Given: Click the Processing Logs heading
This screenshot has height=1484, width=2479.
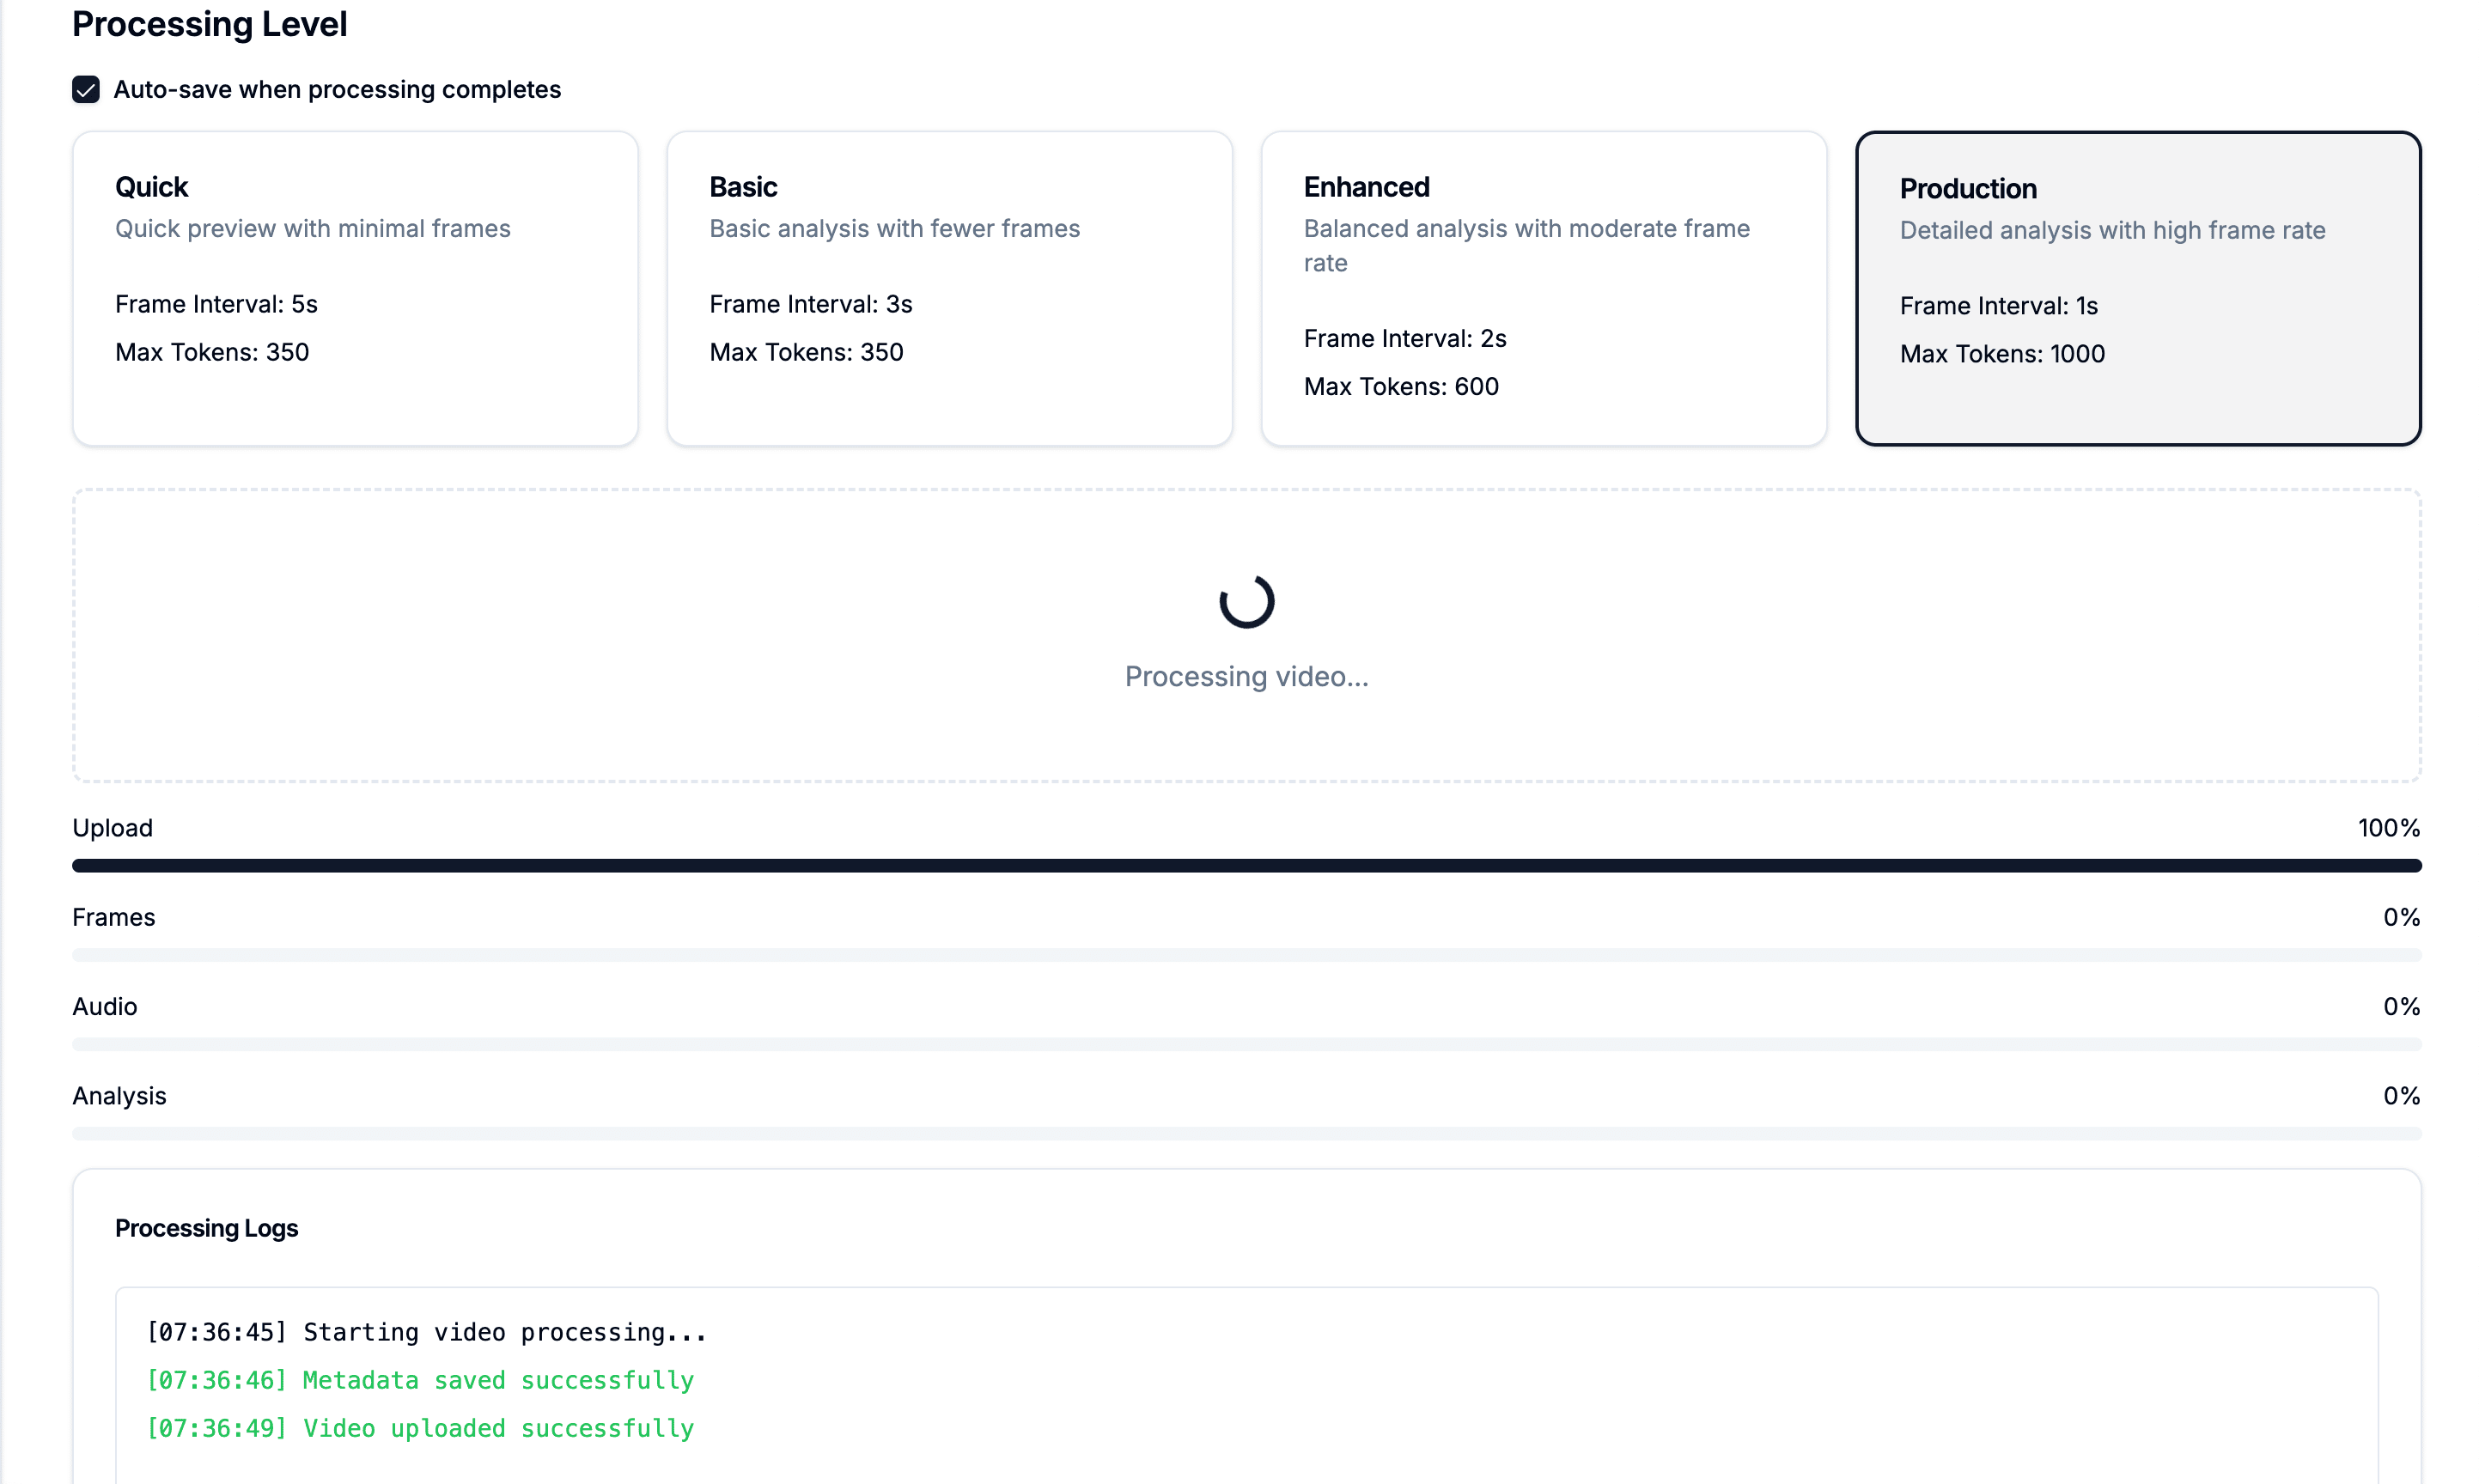Looking at the screenshot, I should [206, 1228].
